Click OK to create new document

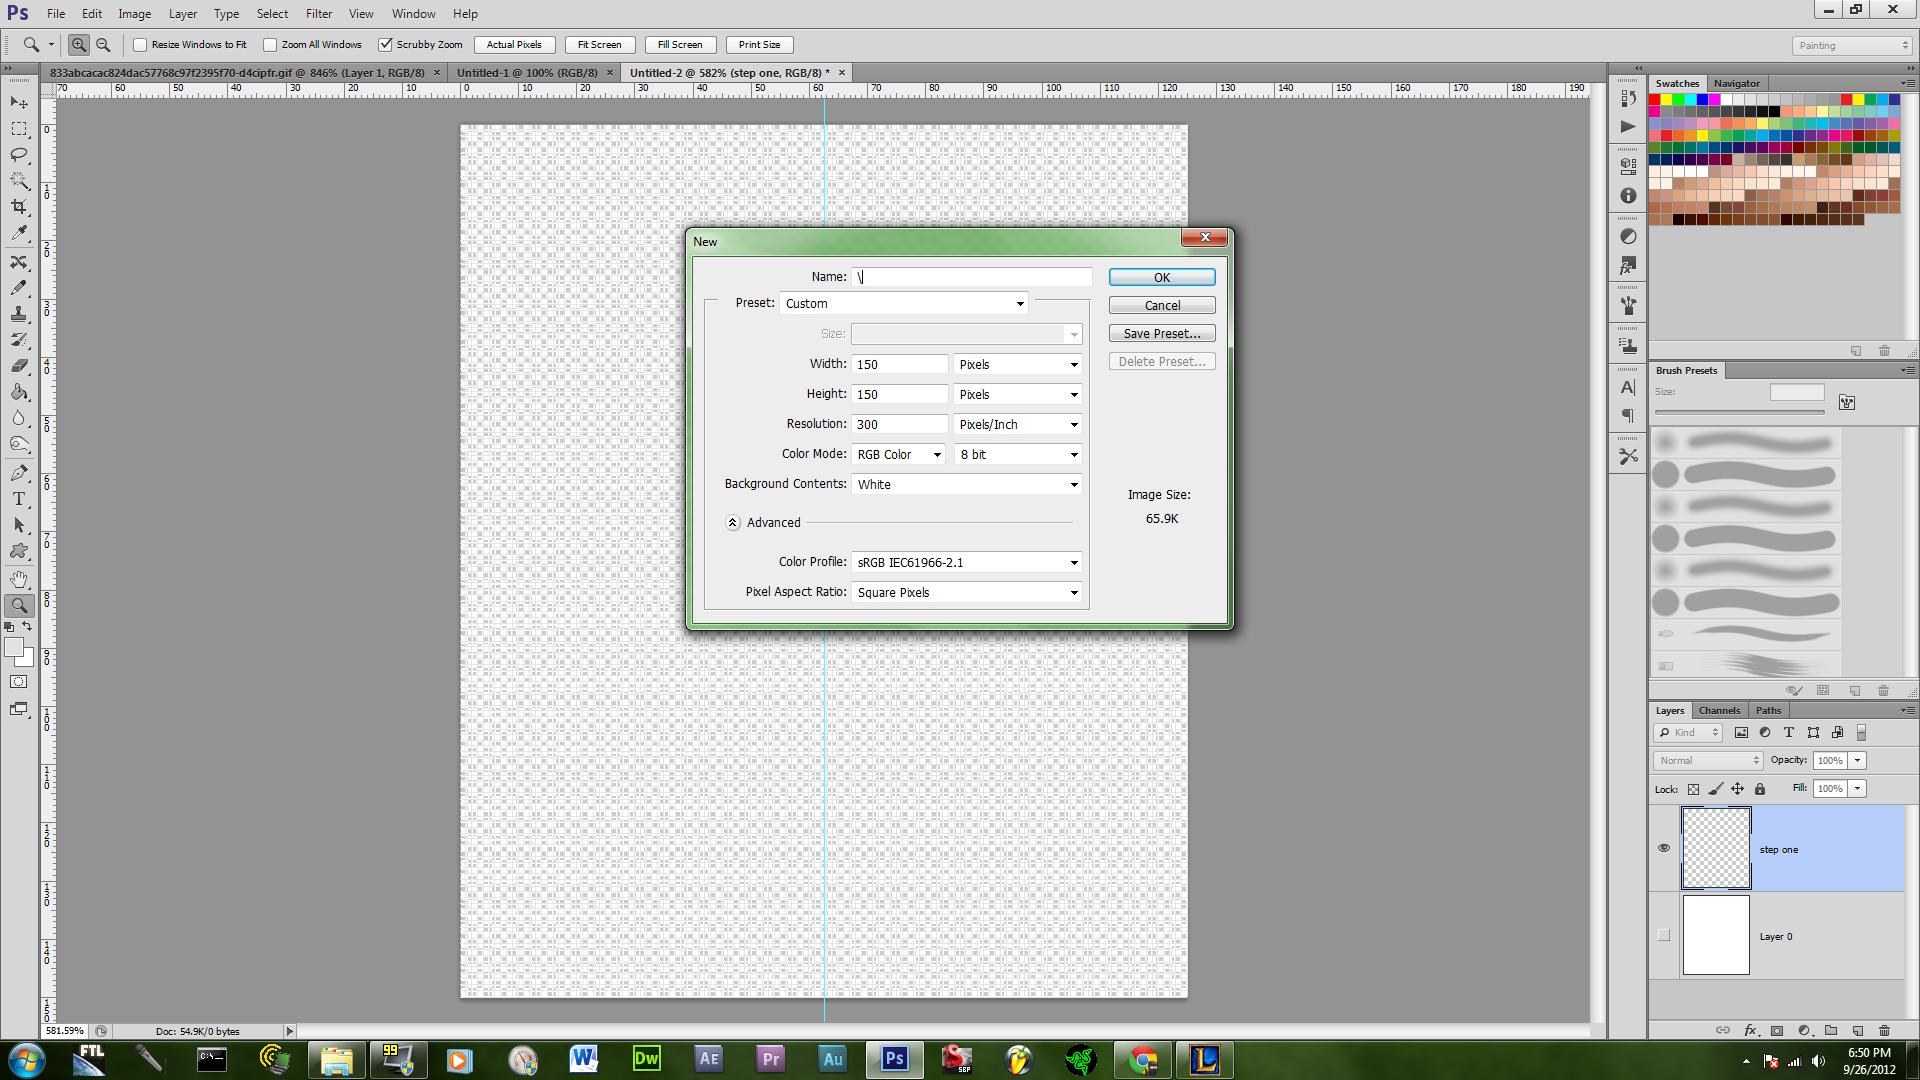[x=1159, y=277]
